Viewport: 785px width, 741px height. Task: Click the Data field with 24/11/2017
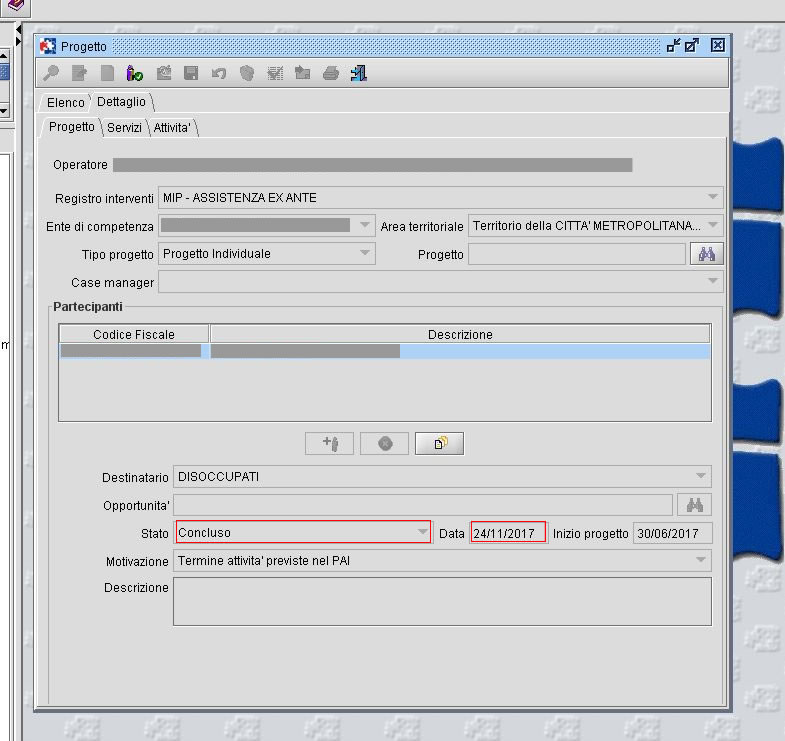pyautogui.click(x=508, y=533)
